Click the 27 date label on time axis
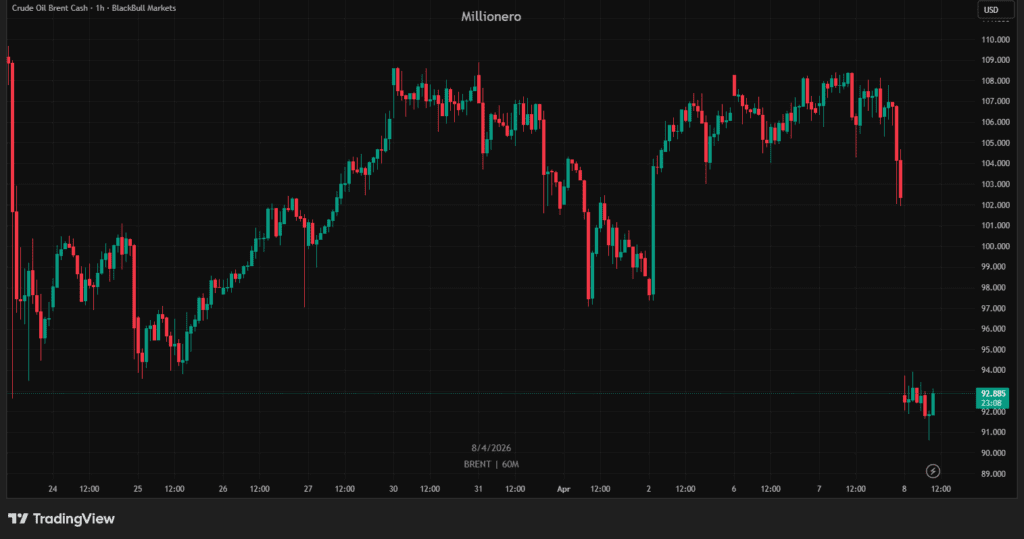The width and height of the screenshot is (1024, 539). pos(308,490)
